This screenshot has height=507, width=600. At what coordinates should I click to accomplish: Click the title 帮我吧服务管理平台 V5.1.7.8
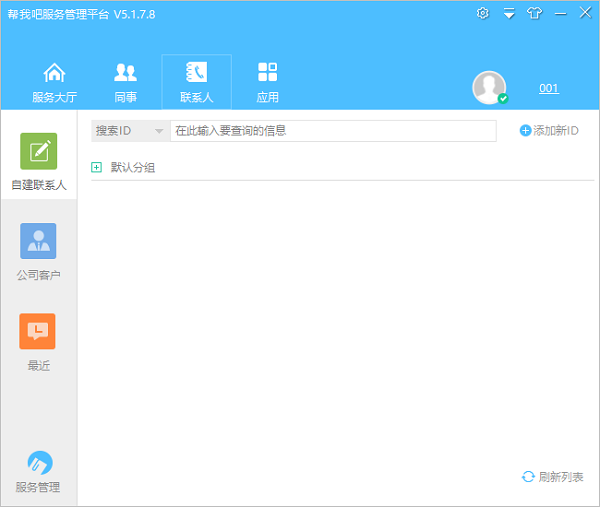tap(82, 15)
